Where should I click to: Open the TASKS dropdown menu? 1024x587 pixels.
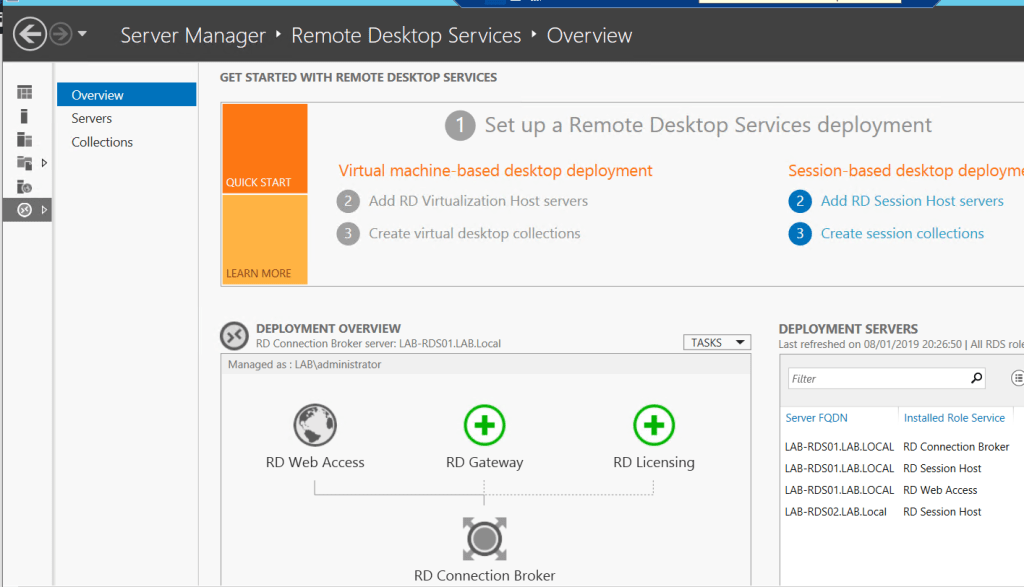(716, 342)
